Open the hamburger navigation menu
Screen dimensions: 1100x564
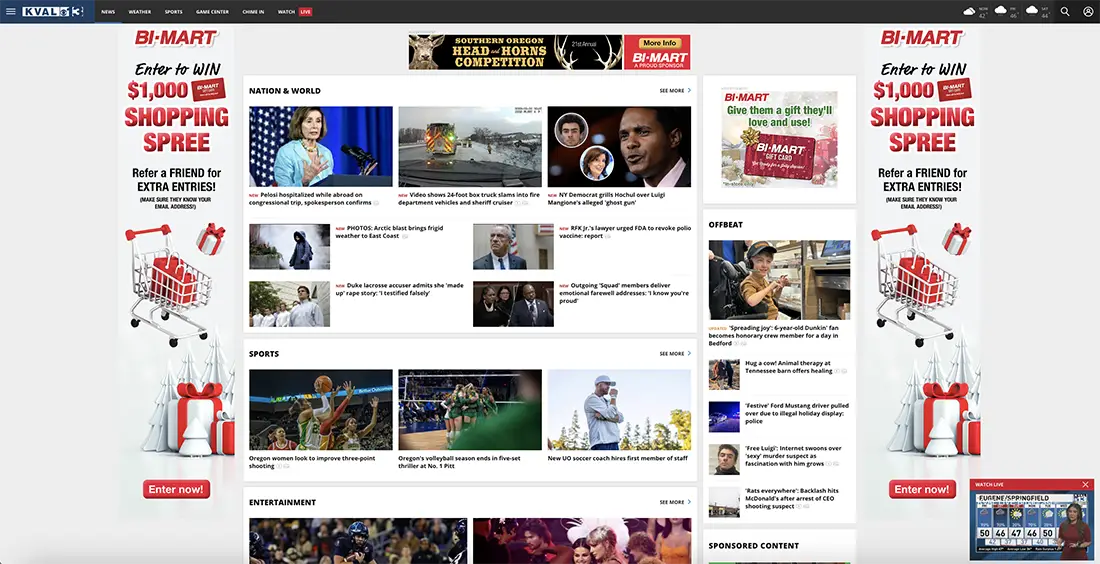click(11, 11)
